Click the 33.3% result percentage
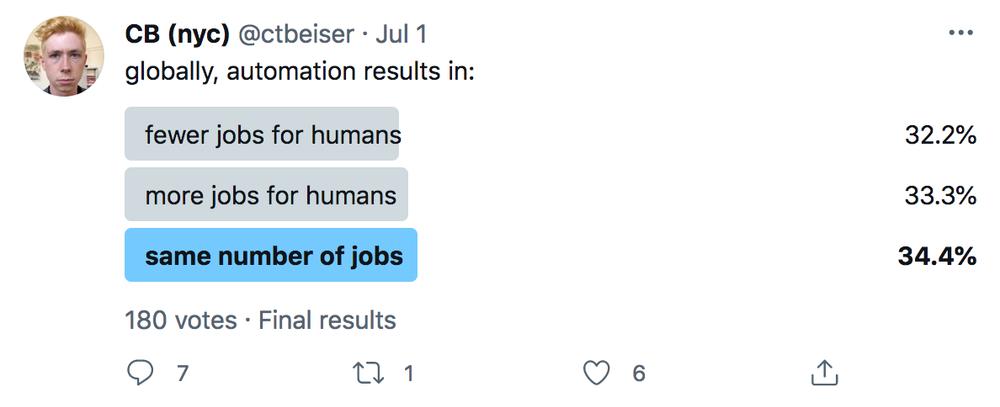Image resolution: width=1000 pixels, height=407 pixels. click(941, 195)
